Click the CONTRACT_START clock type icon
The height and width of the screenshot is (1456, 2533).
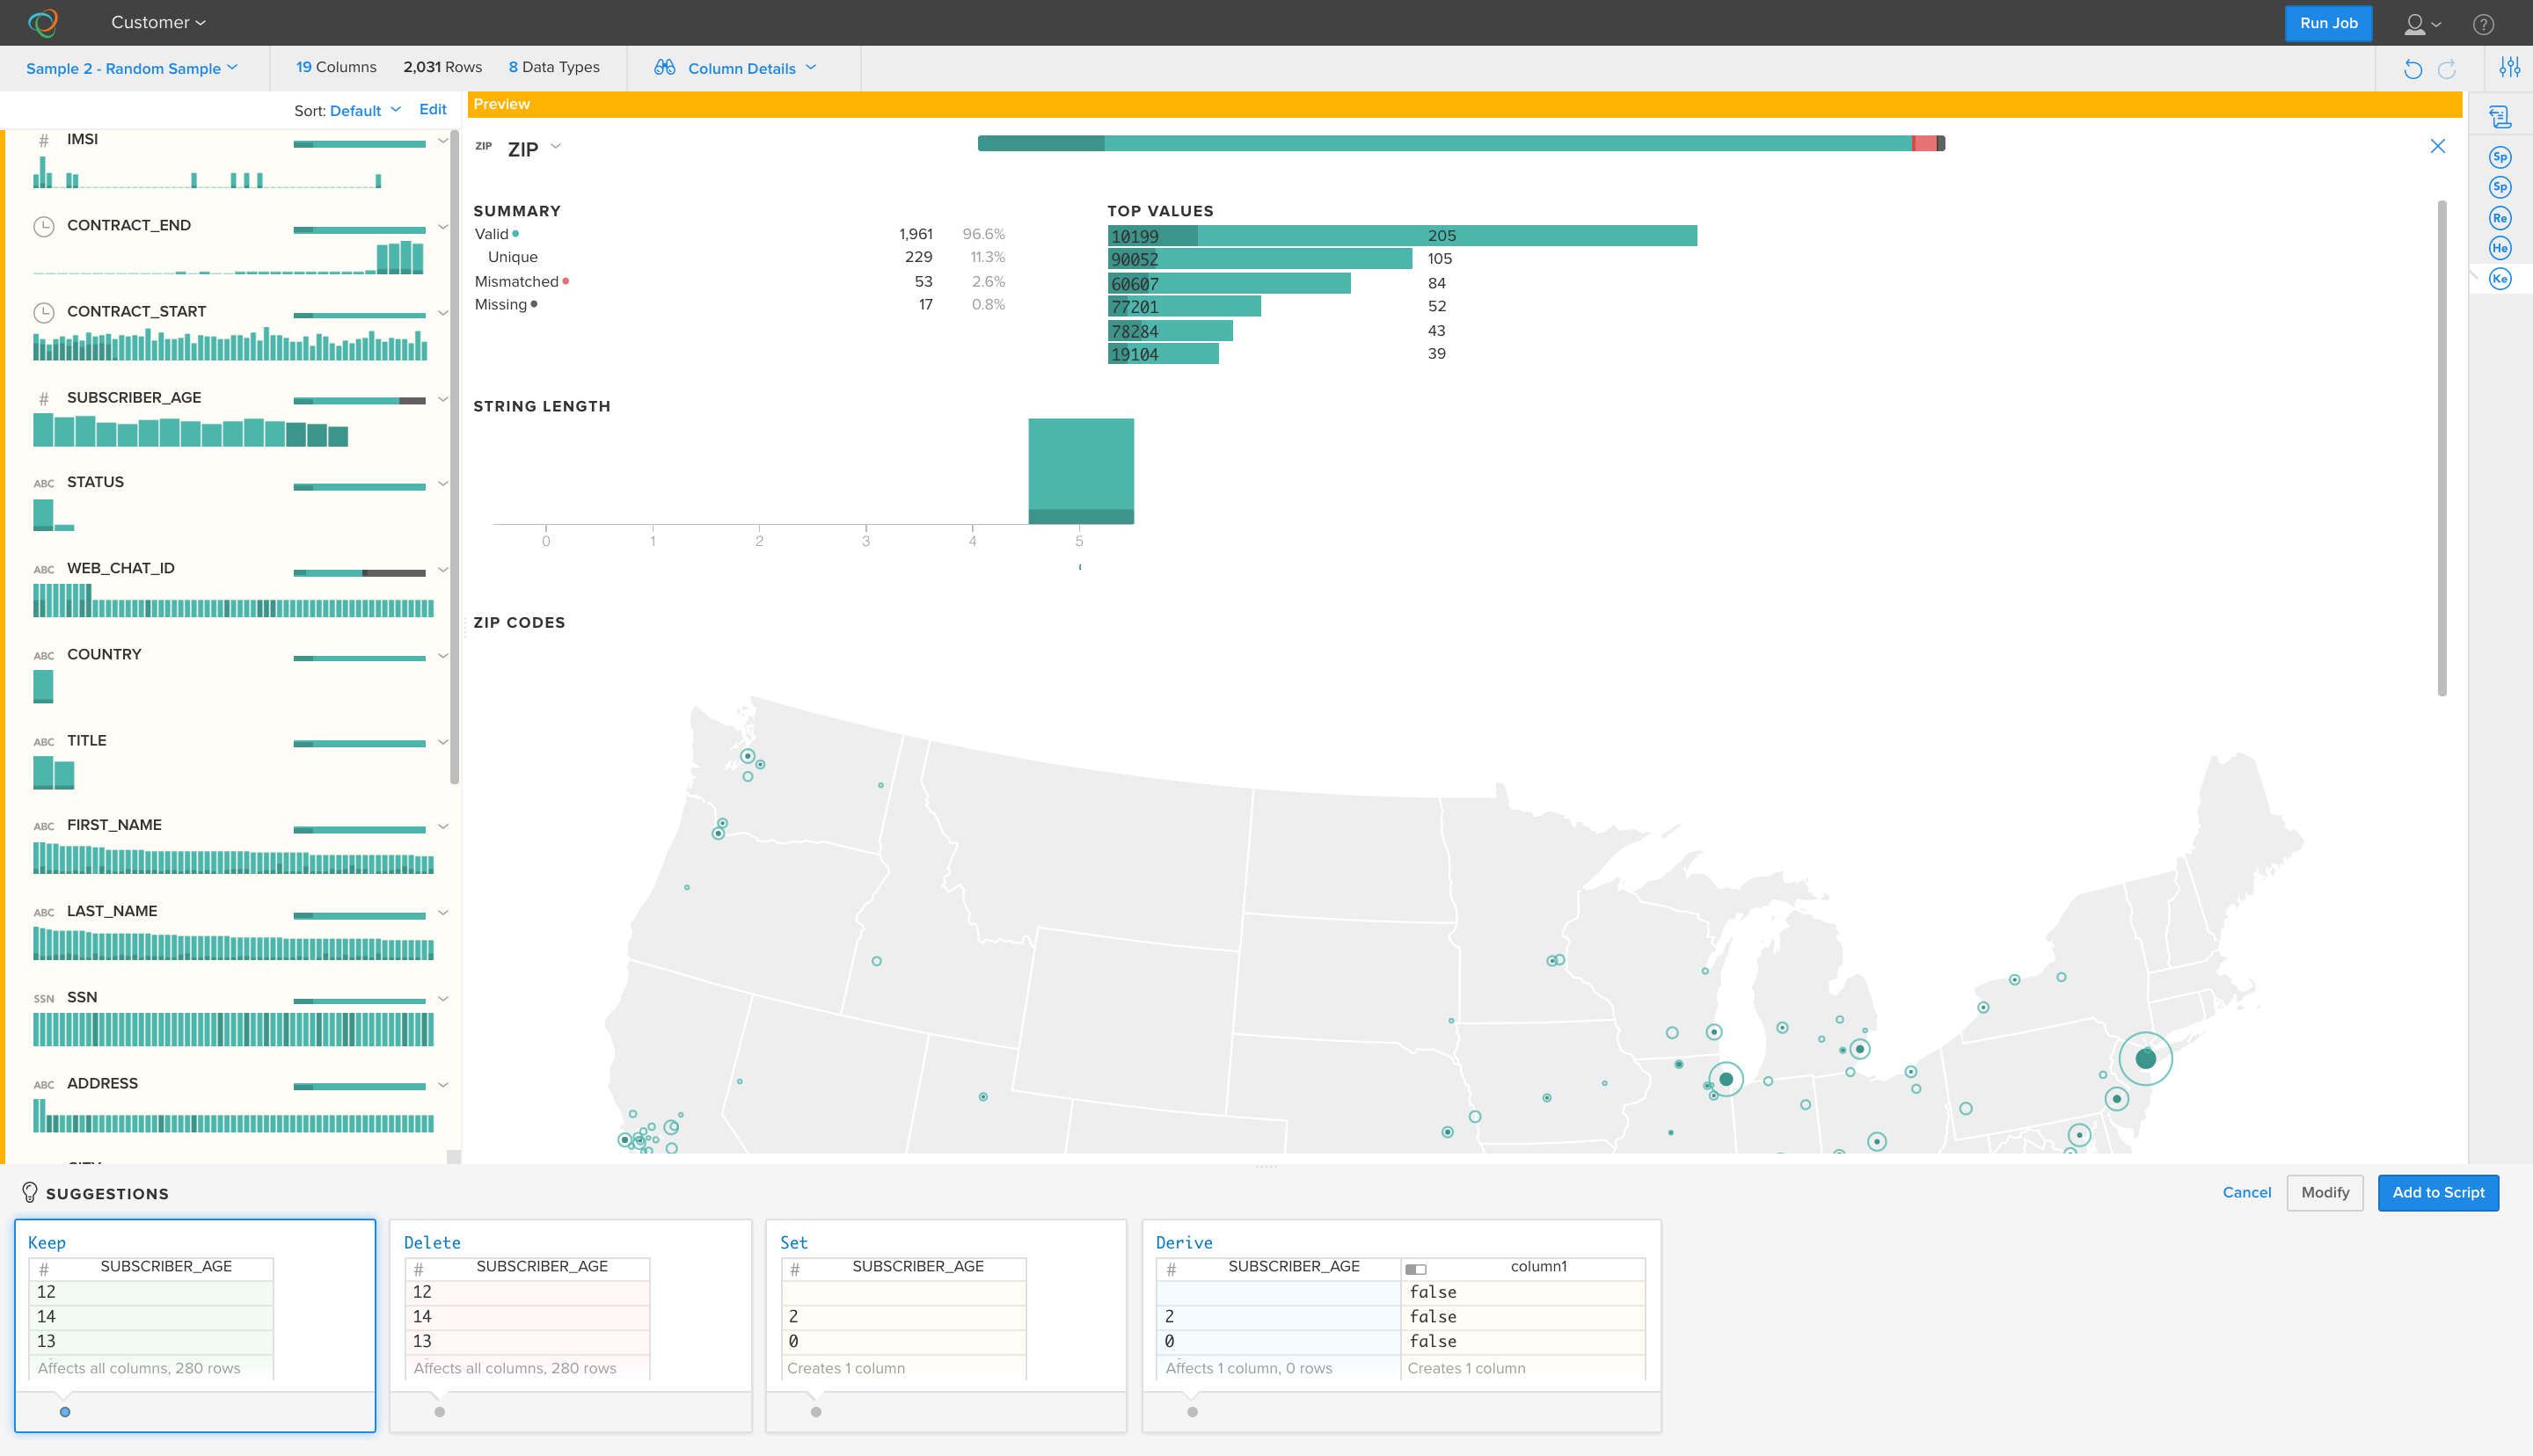(44, 313)
